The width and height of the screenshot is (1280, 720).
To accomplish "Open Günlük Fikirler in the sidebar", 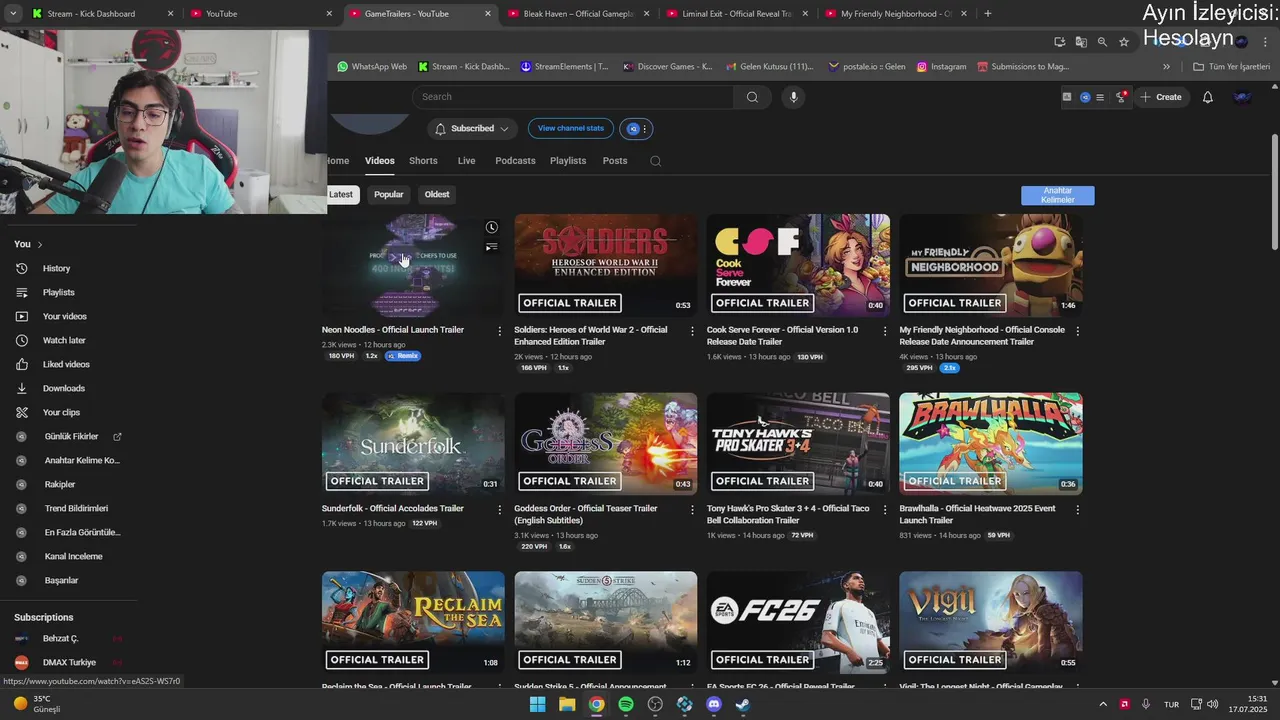I will (x=71, y=436).
